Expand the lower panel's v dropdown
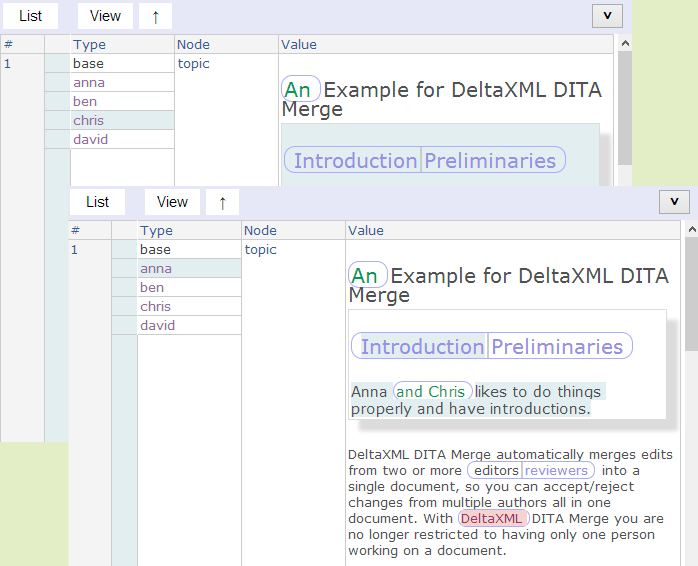Viewport: 698px width, 566px height. tap(674, 202)
